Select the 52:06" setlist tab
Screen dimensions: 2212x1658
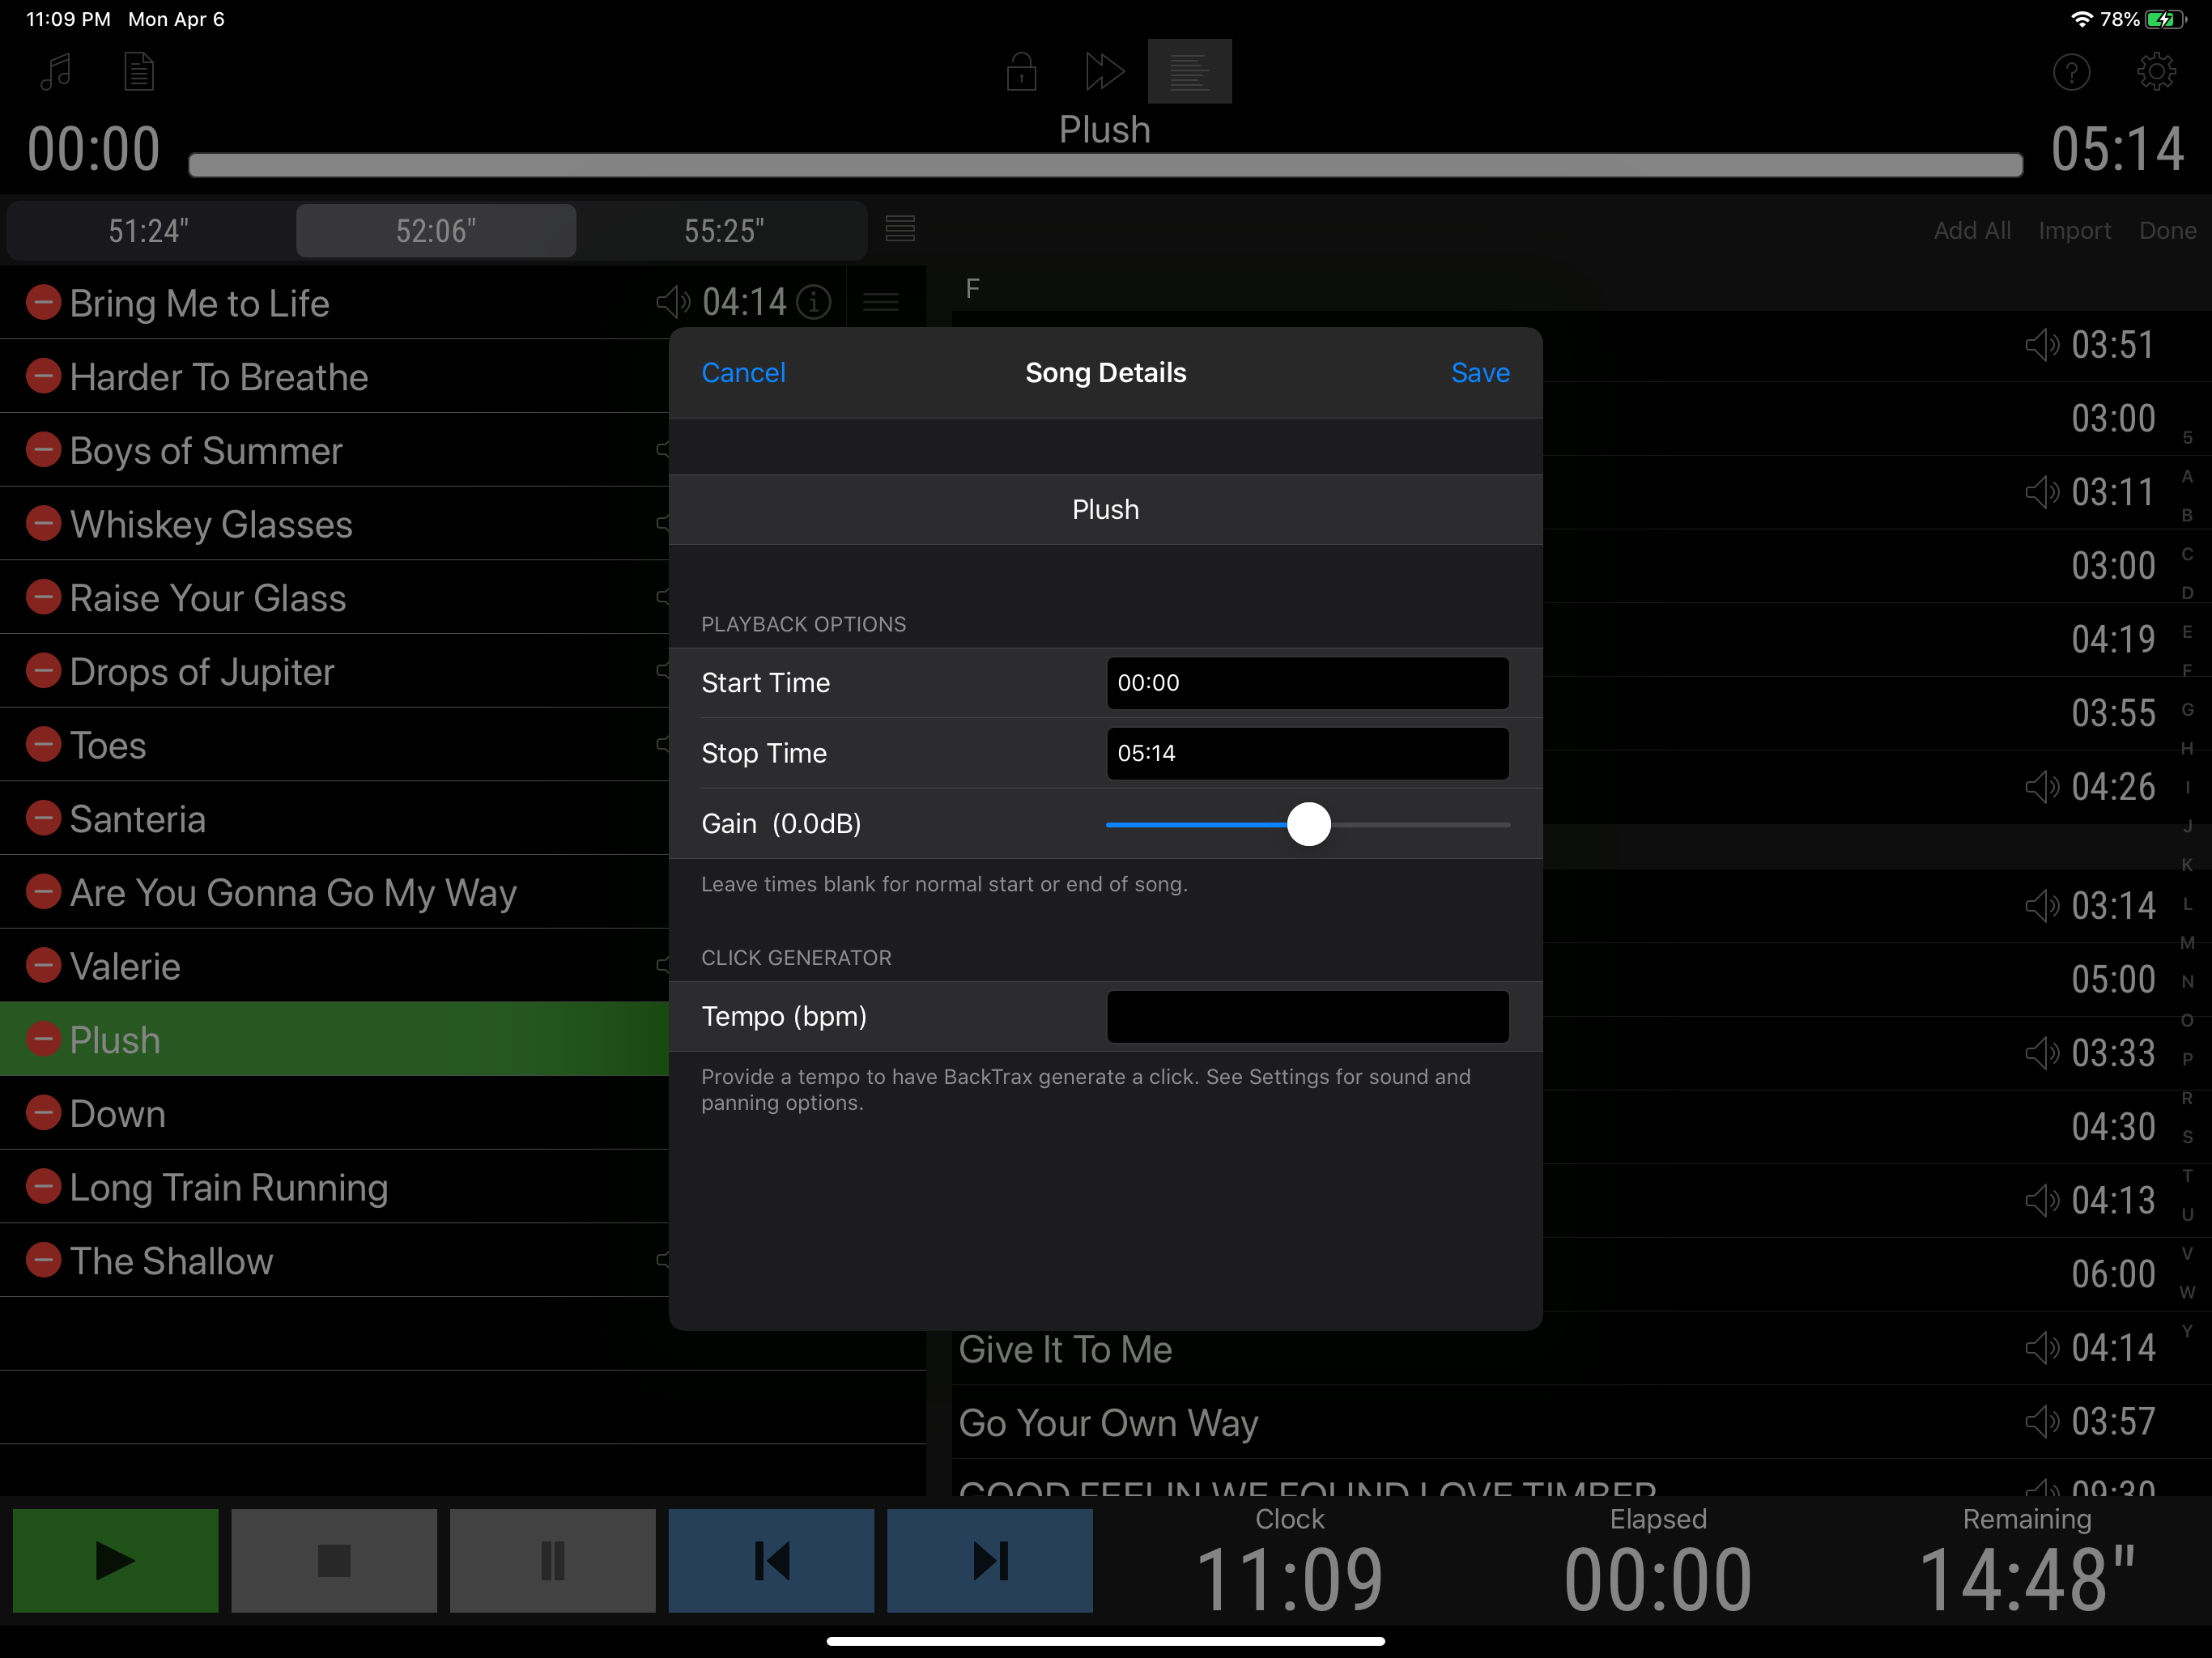(x=436, y=231)
